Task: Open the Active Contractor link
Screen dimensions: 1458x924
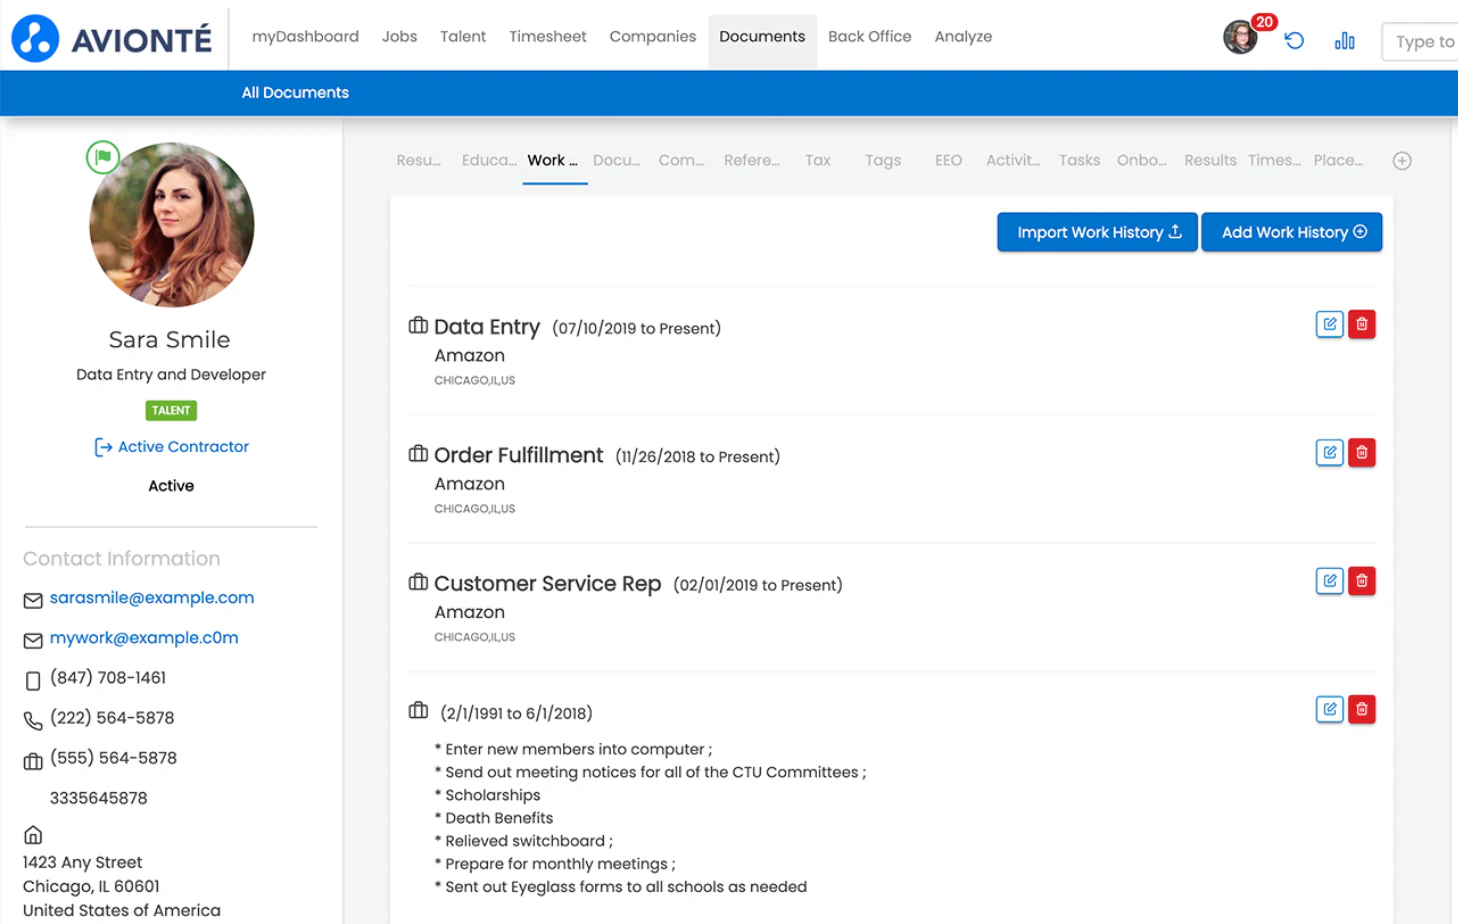Action: tap(171, 447)
